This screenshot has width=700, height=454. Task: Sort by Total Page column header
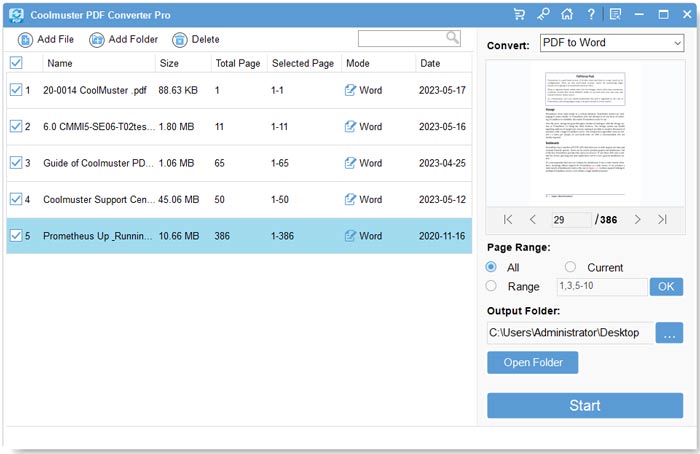[x=238, y=63]
